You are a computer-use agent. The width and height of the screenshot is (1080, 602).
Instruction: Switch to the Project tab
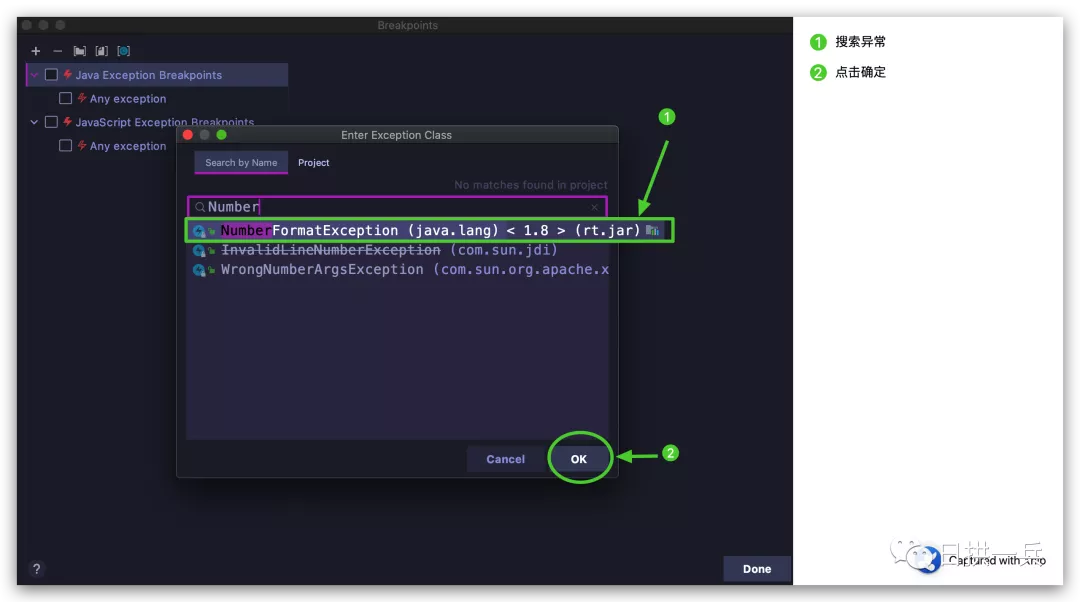tap(313, 162)
